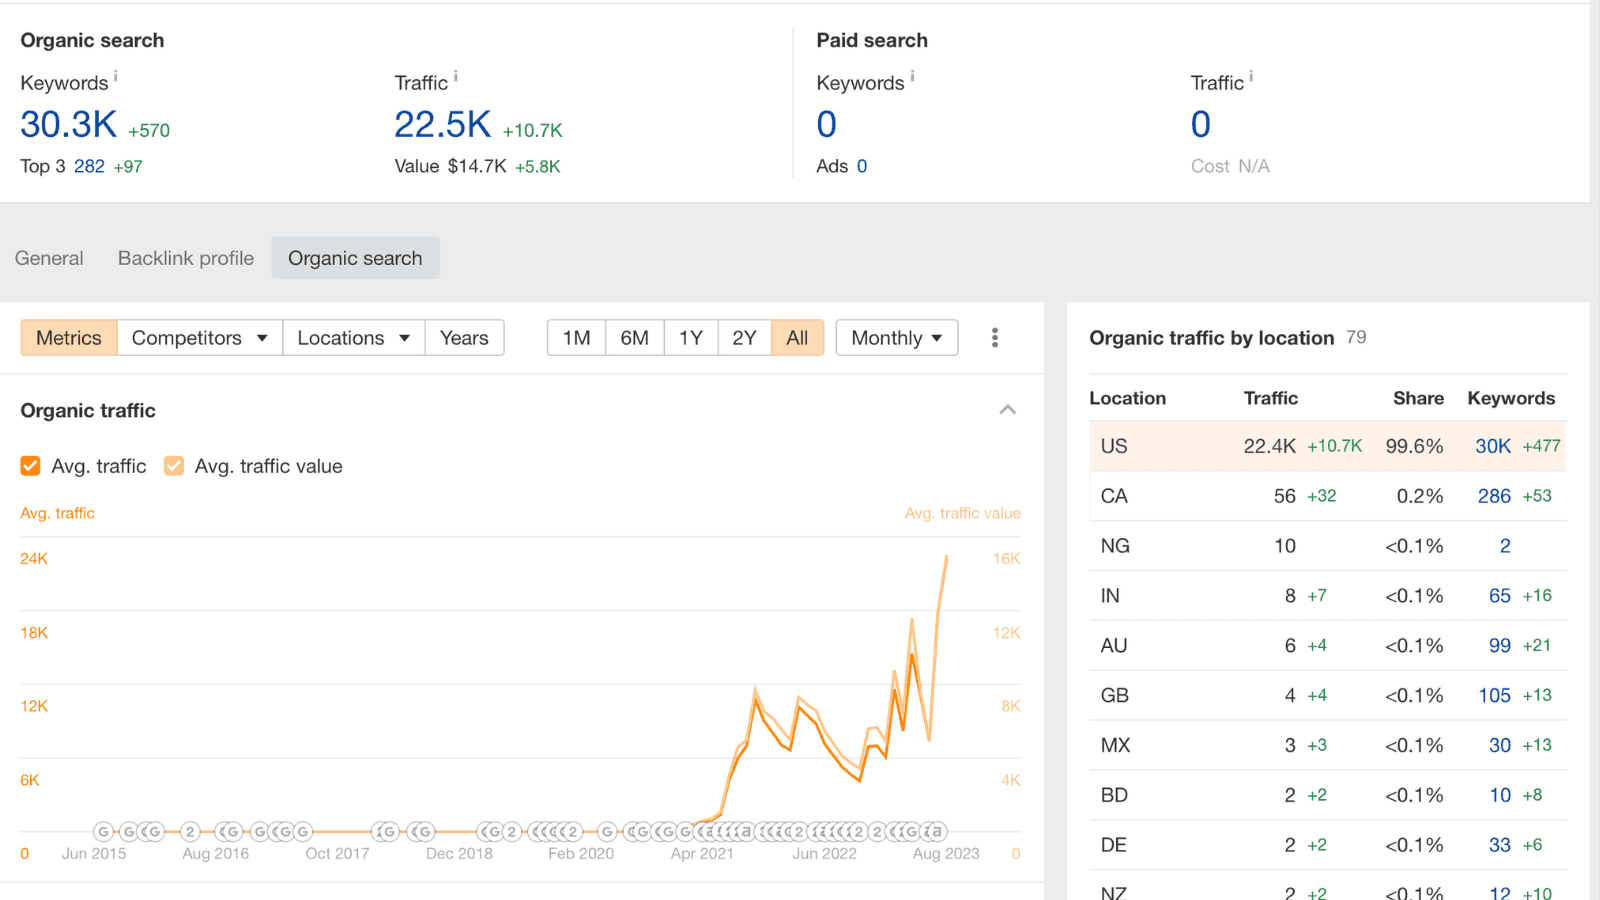Viewport: 1600px width, 900px height.
Task: Click info icon beside Paid Keywords
Action: click(x=912, y=76)
